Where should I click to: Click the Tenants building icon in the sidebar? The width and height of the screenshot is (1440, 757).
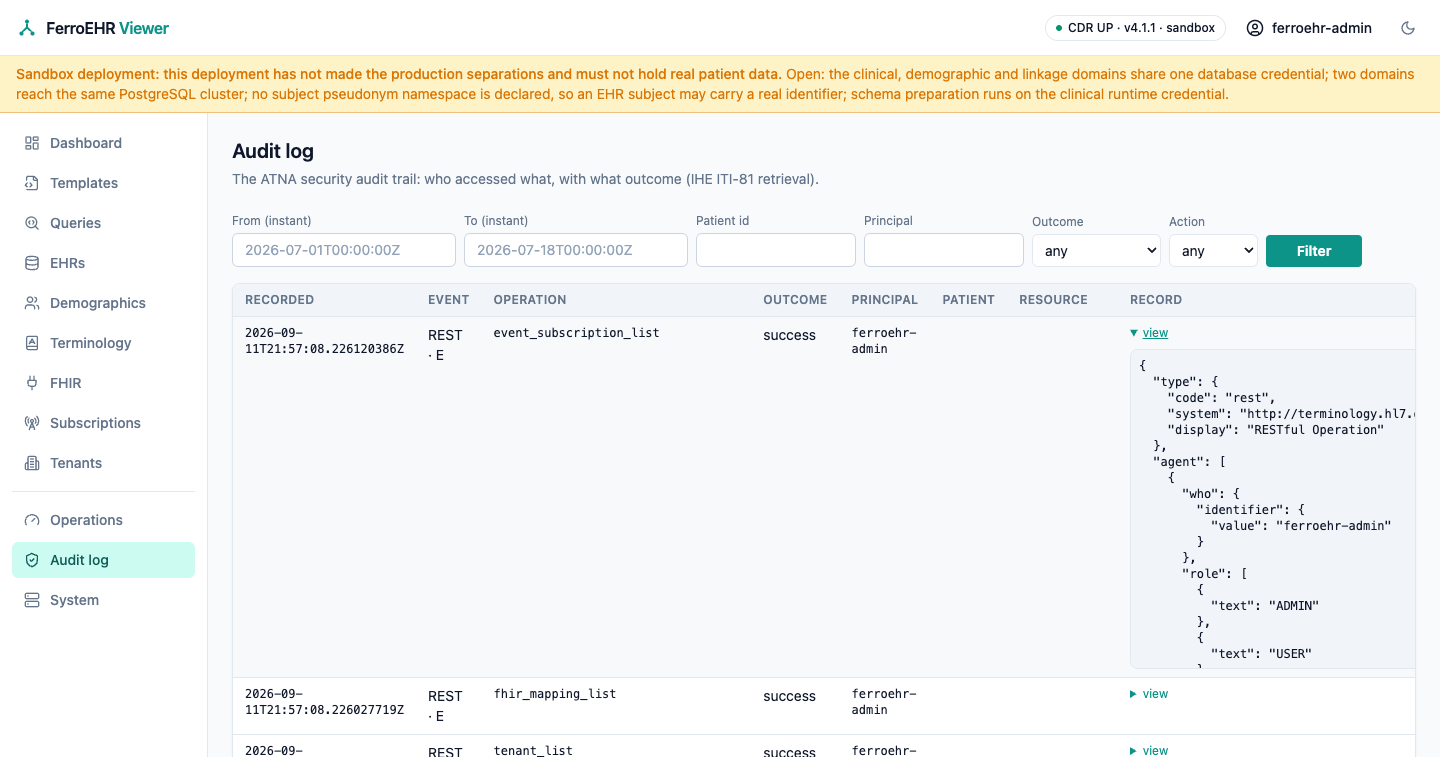[32, 463]
